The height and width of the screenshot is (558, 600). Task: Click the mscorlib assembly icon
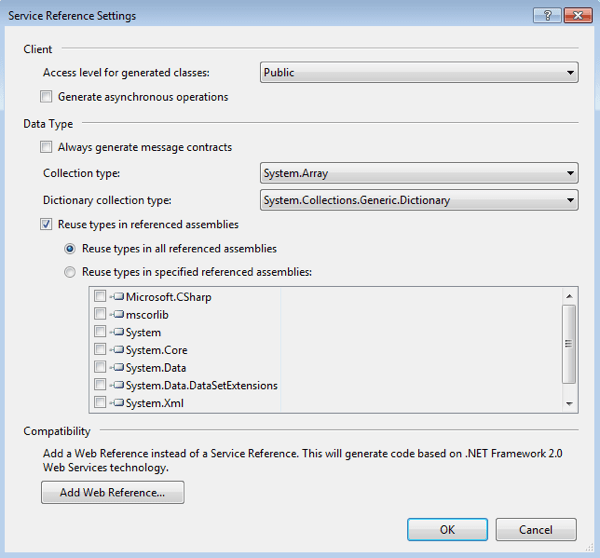click(117, 315)
